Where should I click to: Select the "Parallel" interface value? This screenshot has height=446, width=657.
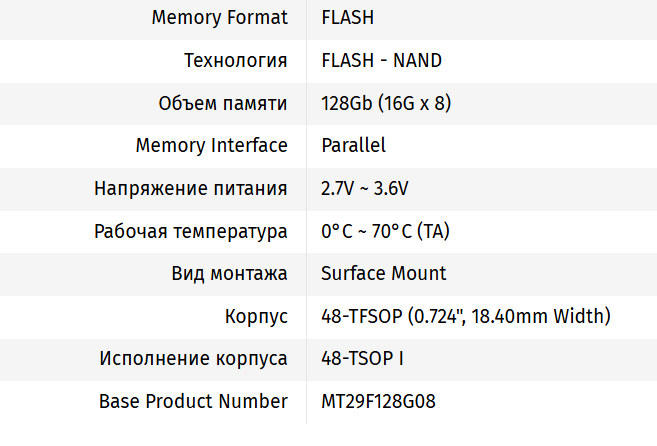click(353, 146)
